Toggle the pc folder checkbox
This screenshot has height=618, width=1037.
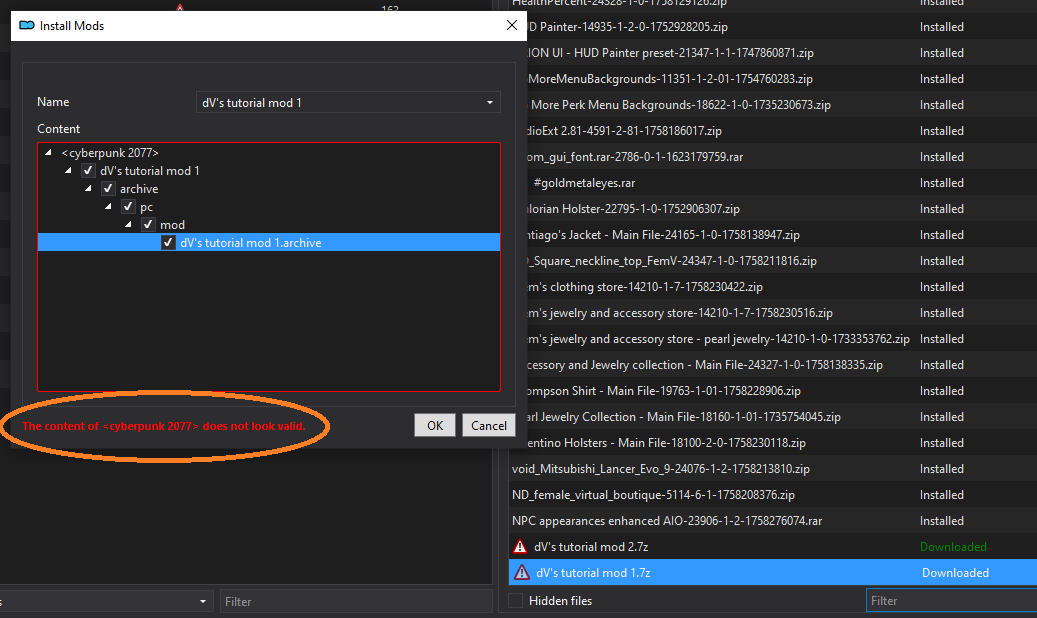[x=128, y=207]
